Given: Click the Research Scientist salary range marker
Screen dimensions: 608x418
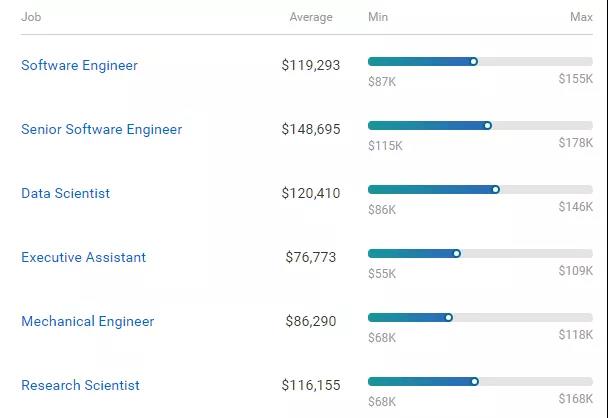Looking at the screenshot, I should pyautogui.click(x=475, y=381).
